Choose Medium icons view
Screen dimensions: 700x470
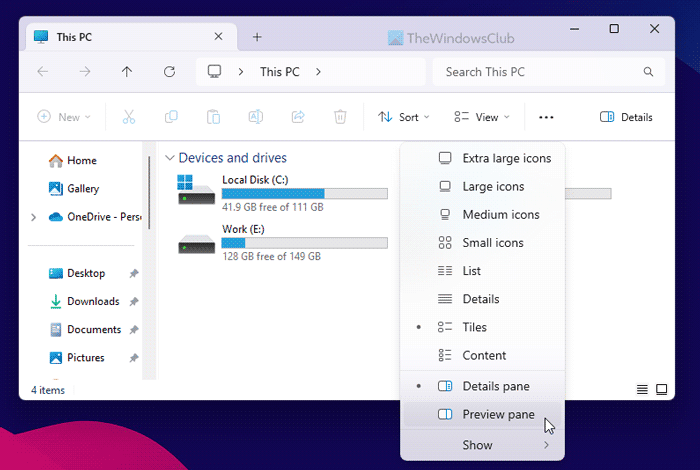[x=483, y=215]
